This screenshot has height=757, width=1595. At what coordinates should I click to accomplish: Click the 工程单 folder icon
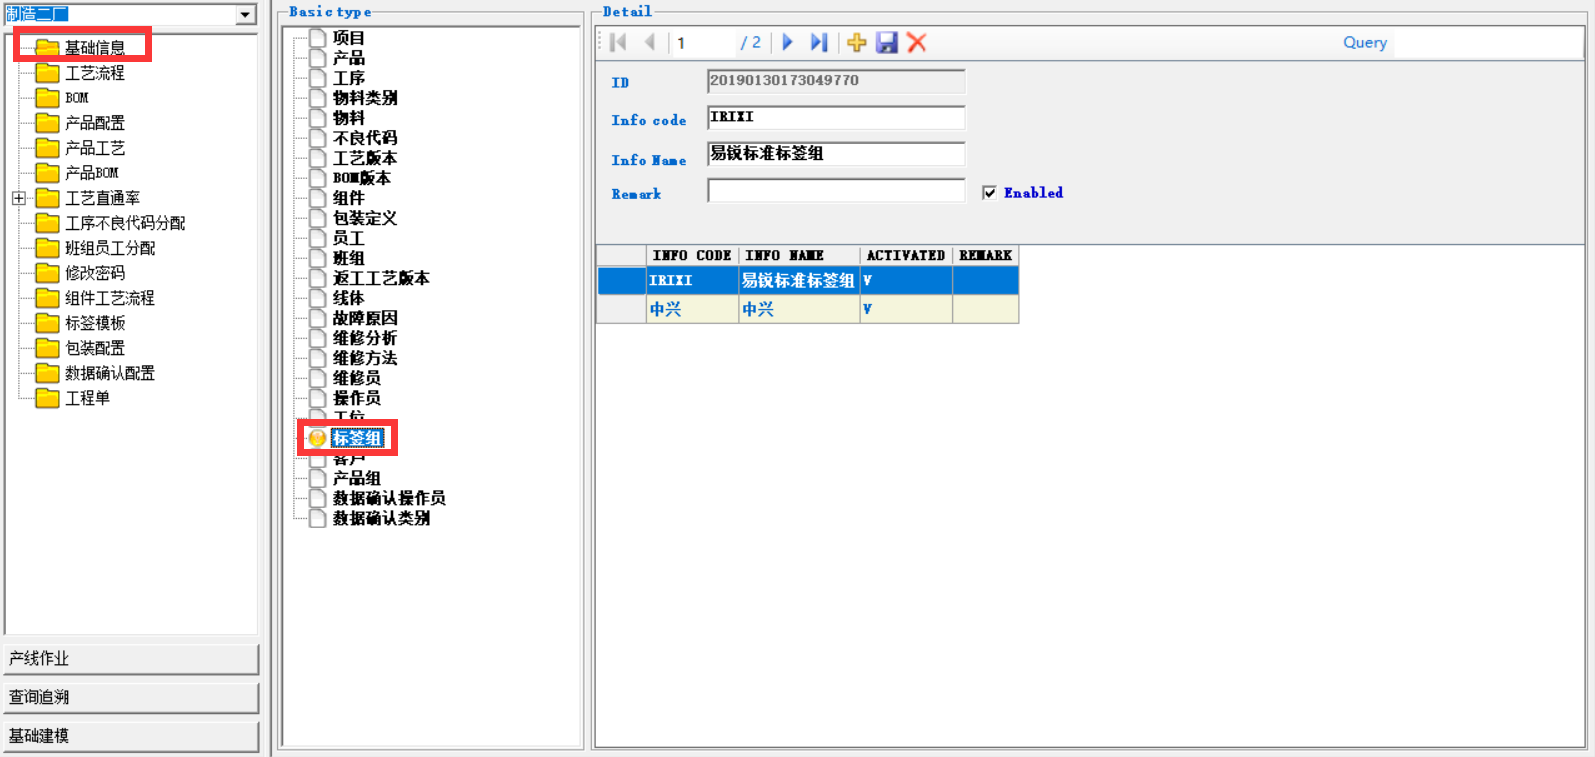pos(47,398)
